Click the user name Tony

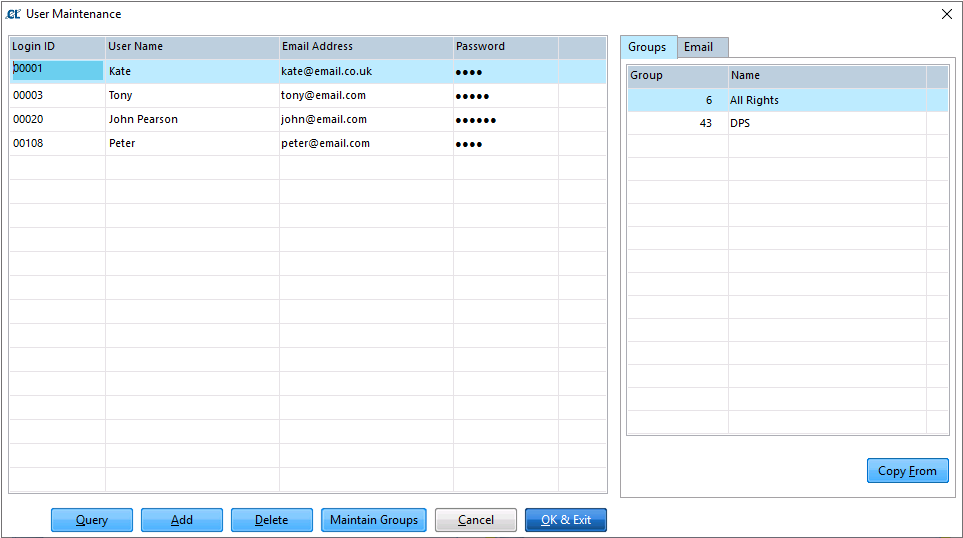tap(120, 95)
